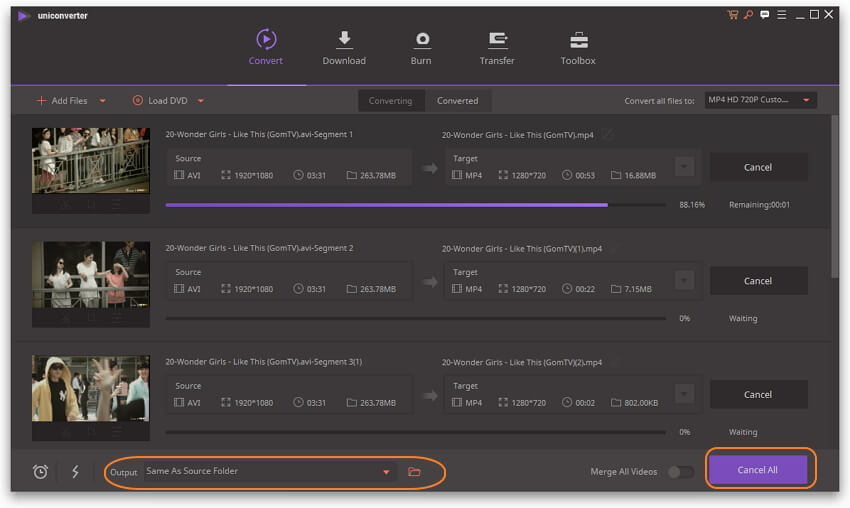
Task: Click the Cancel All button
Action: pyautogui.click(x=757, y=470)
